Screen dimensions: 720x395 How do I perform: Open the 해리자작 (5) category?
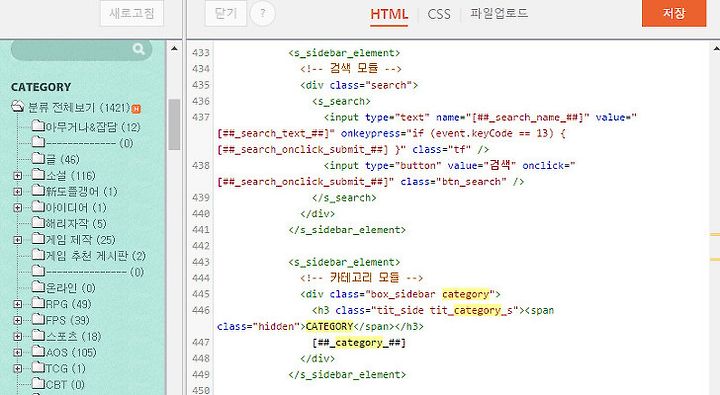click(x=76, y=224)
